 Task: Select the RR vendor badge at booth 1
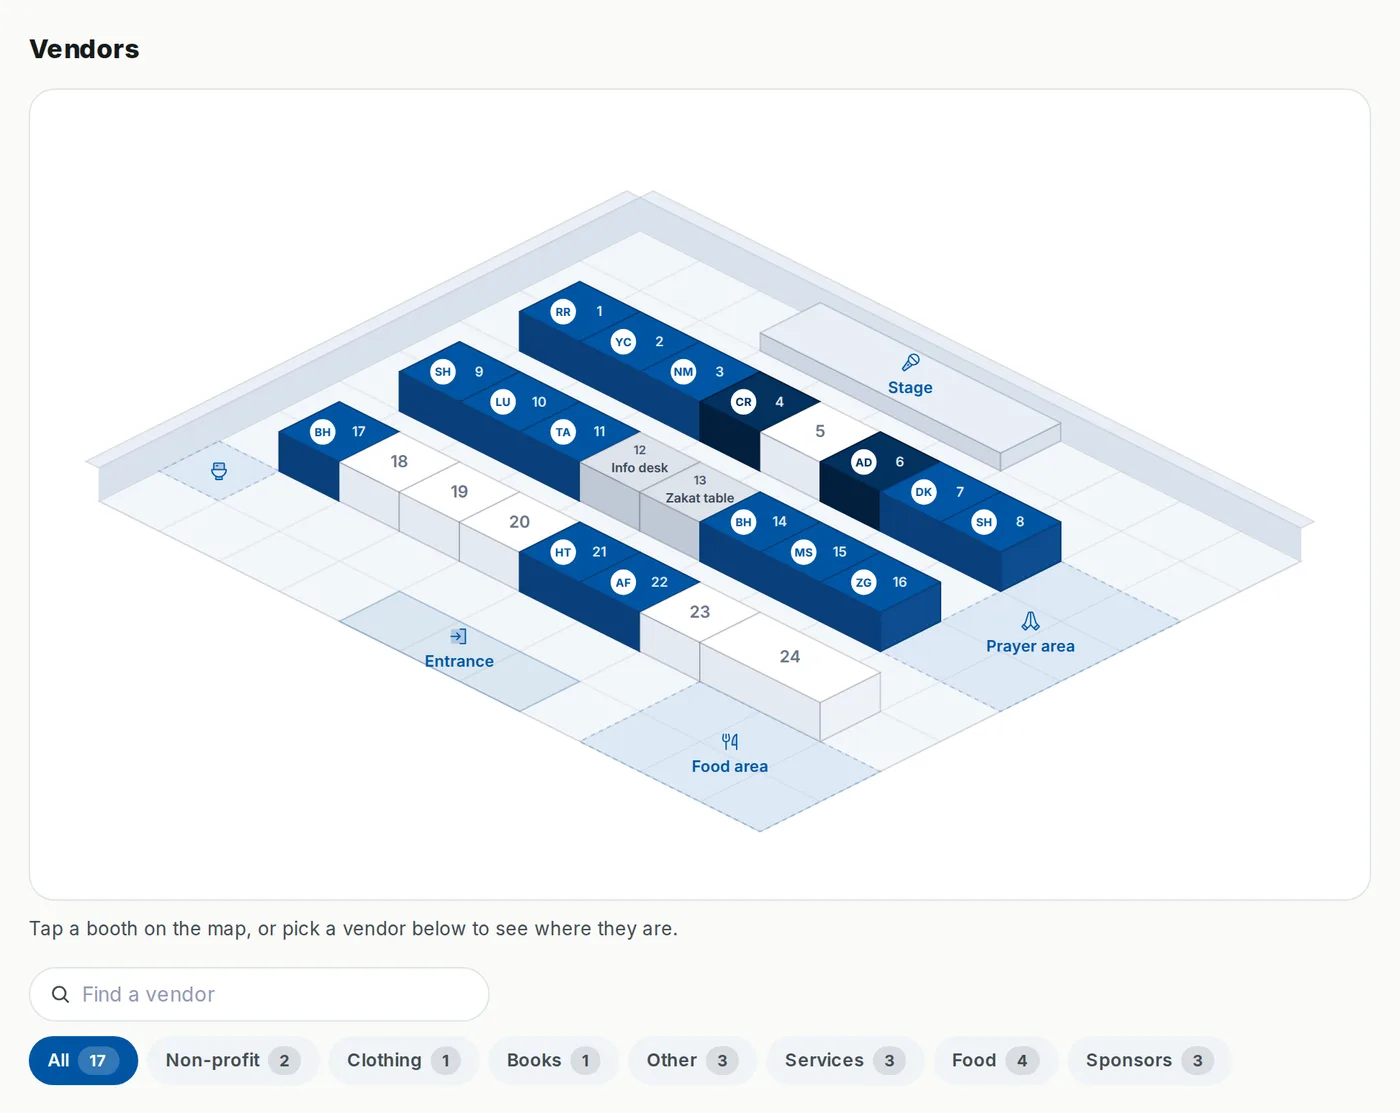tap(563, 312)
